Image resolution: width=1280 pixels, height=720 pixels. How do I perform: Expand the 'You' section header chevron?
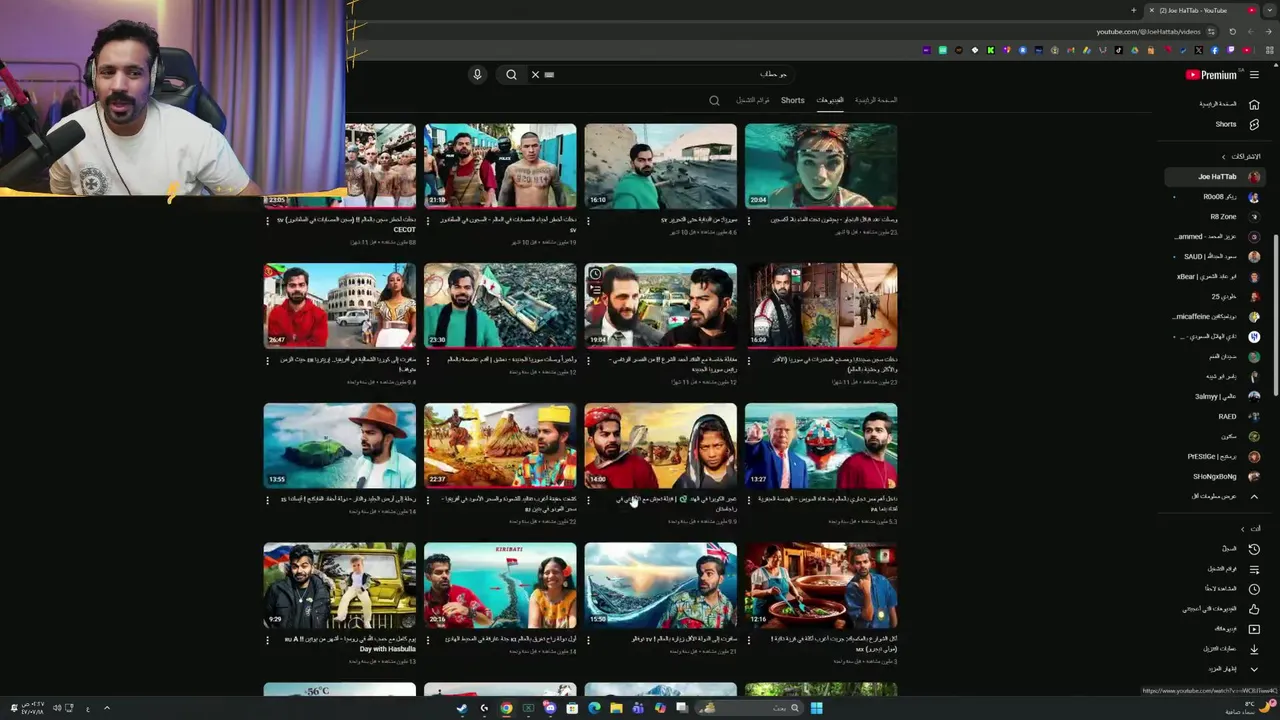1243,528
